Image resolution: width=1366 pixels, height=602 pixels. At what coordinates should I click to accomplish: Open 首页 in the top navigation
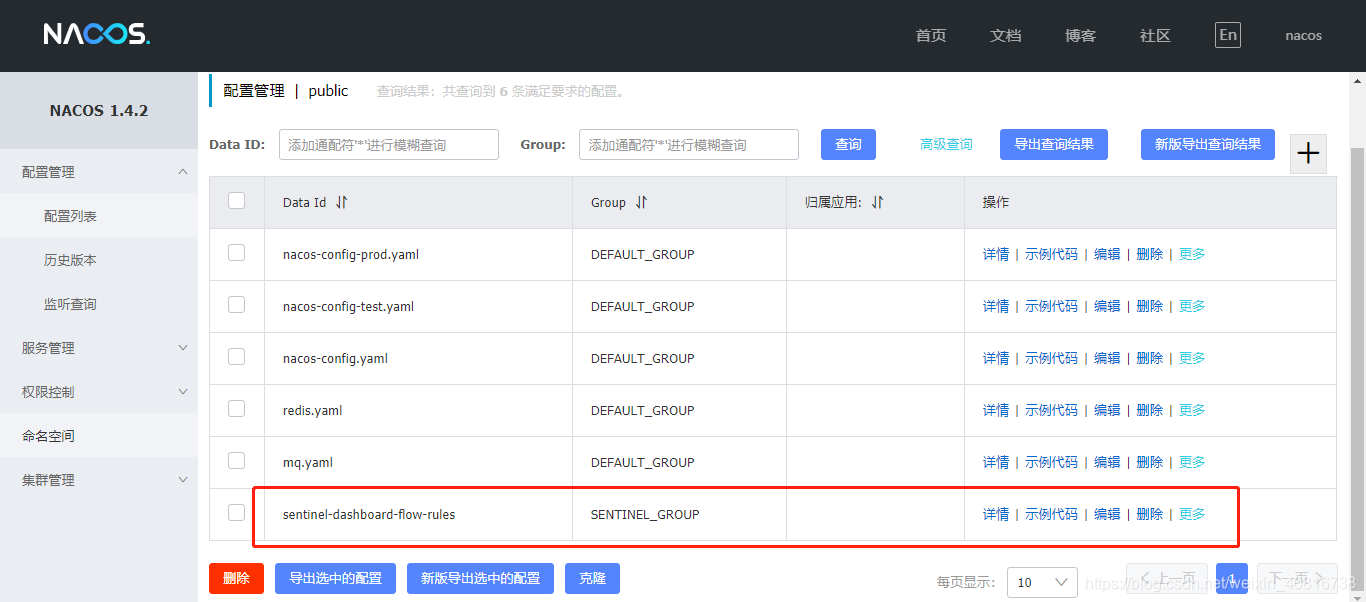931,36
